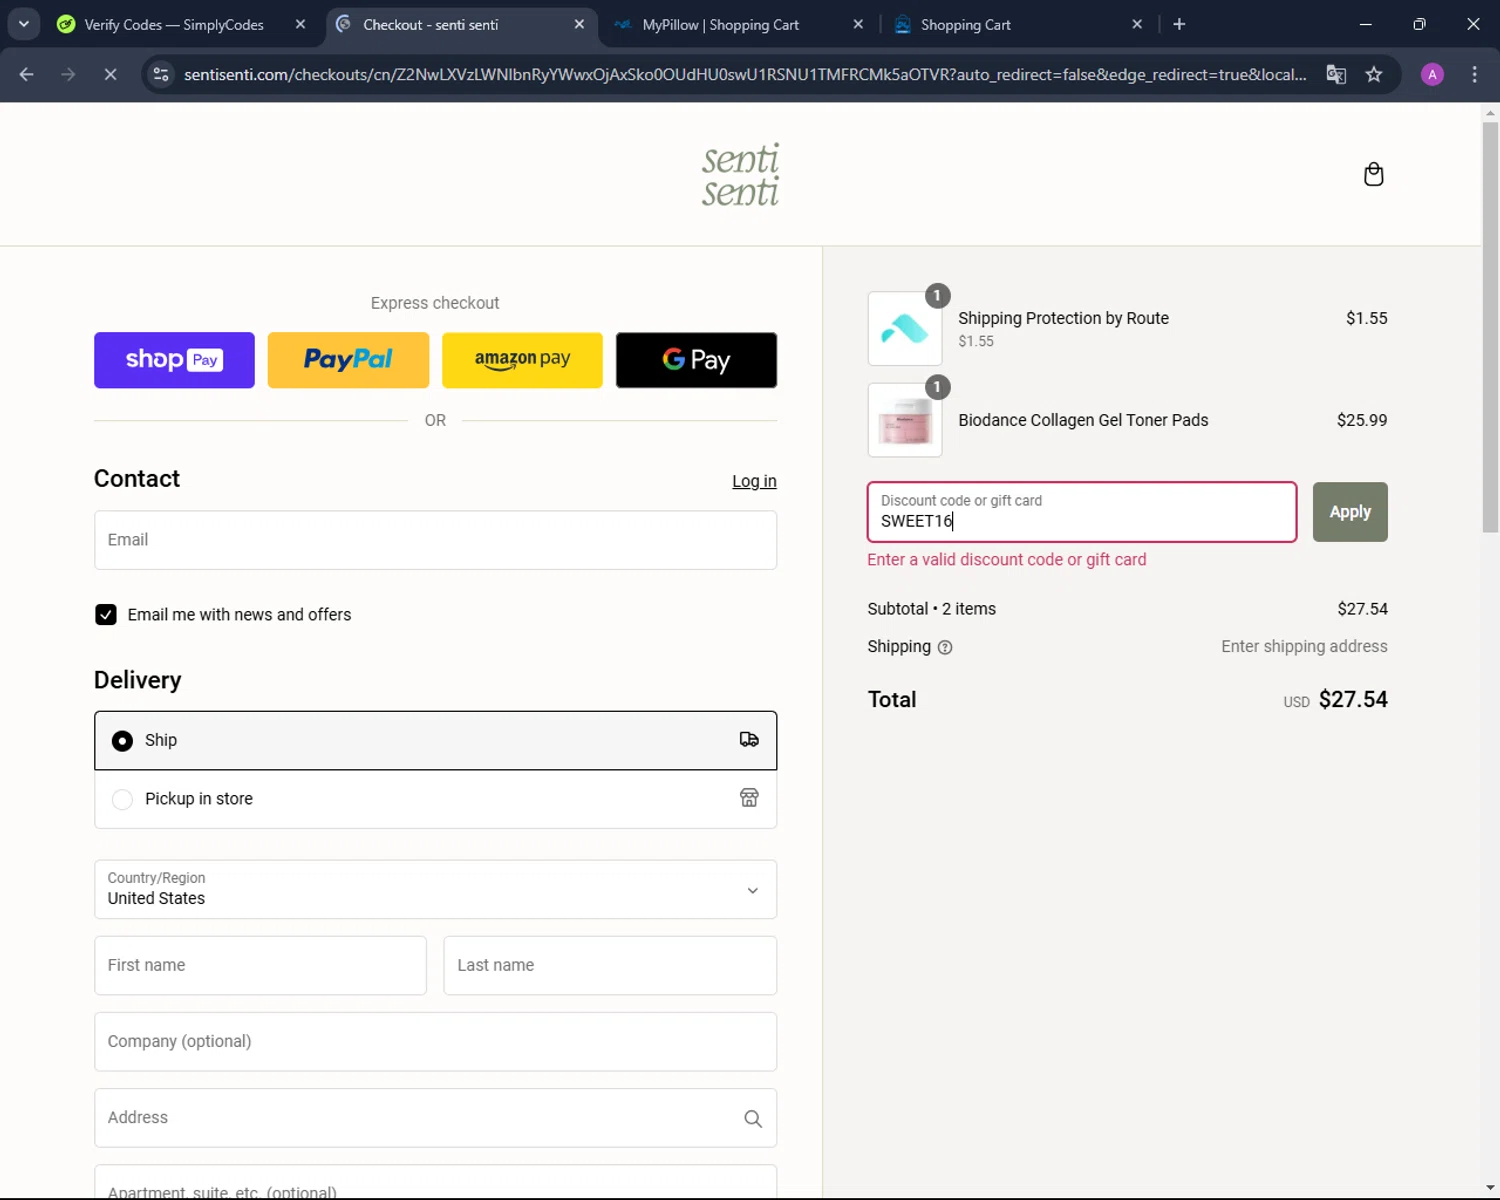
Task: Choose Google Pay express checkout
Action: [x=696, y=360]
